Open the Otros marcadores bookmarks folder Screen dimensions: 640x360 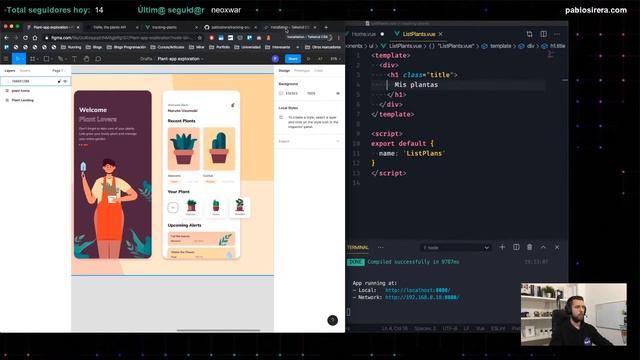point(323,47)
